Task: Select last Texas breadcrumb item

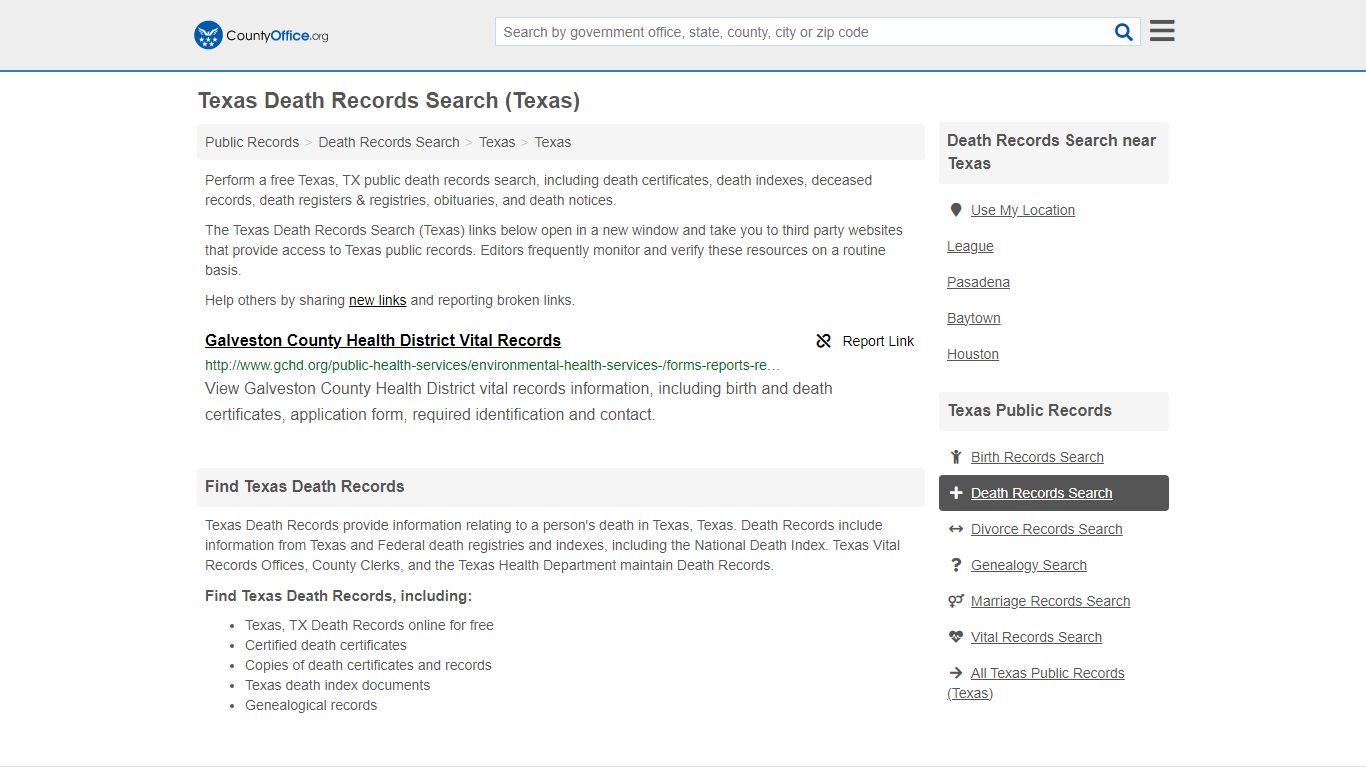Action: [x=553, y=142]
